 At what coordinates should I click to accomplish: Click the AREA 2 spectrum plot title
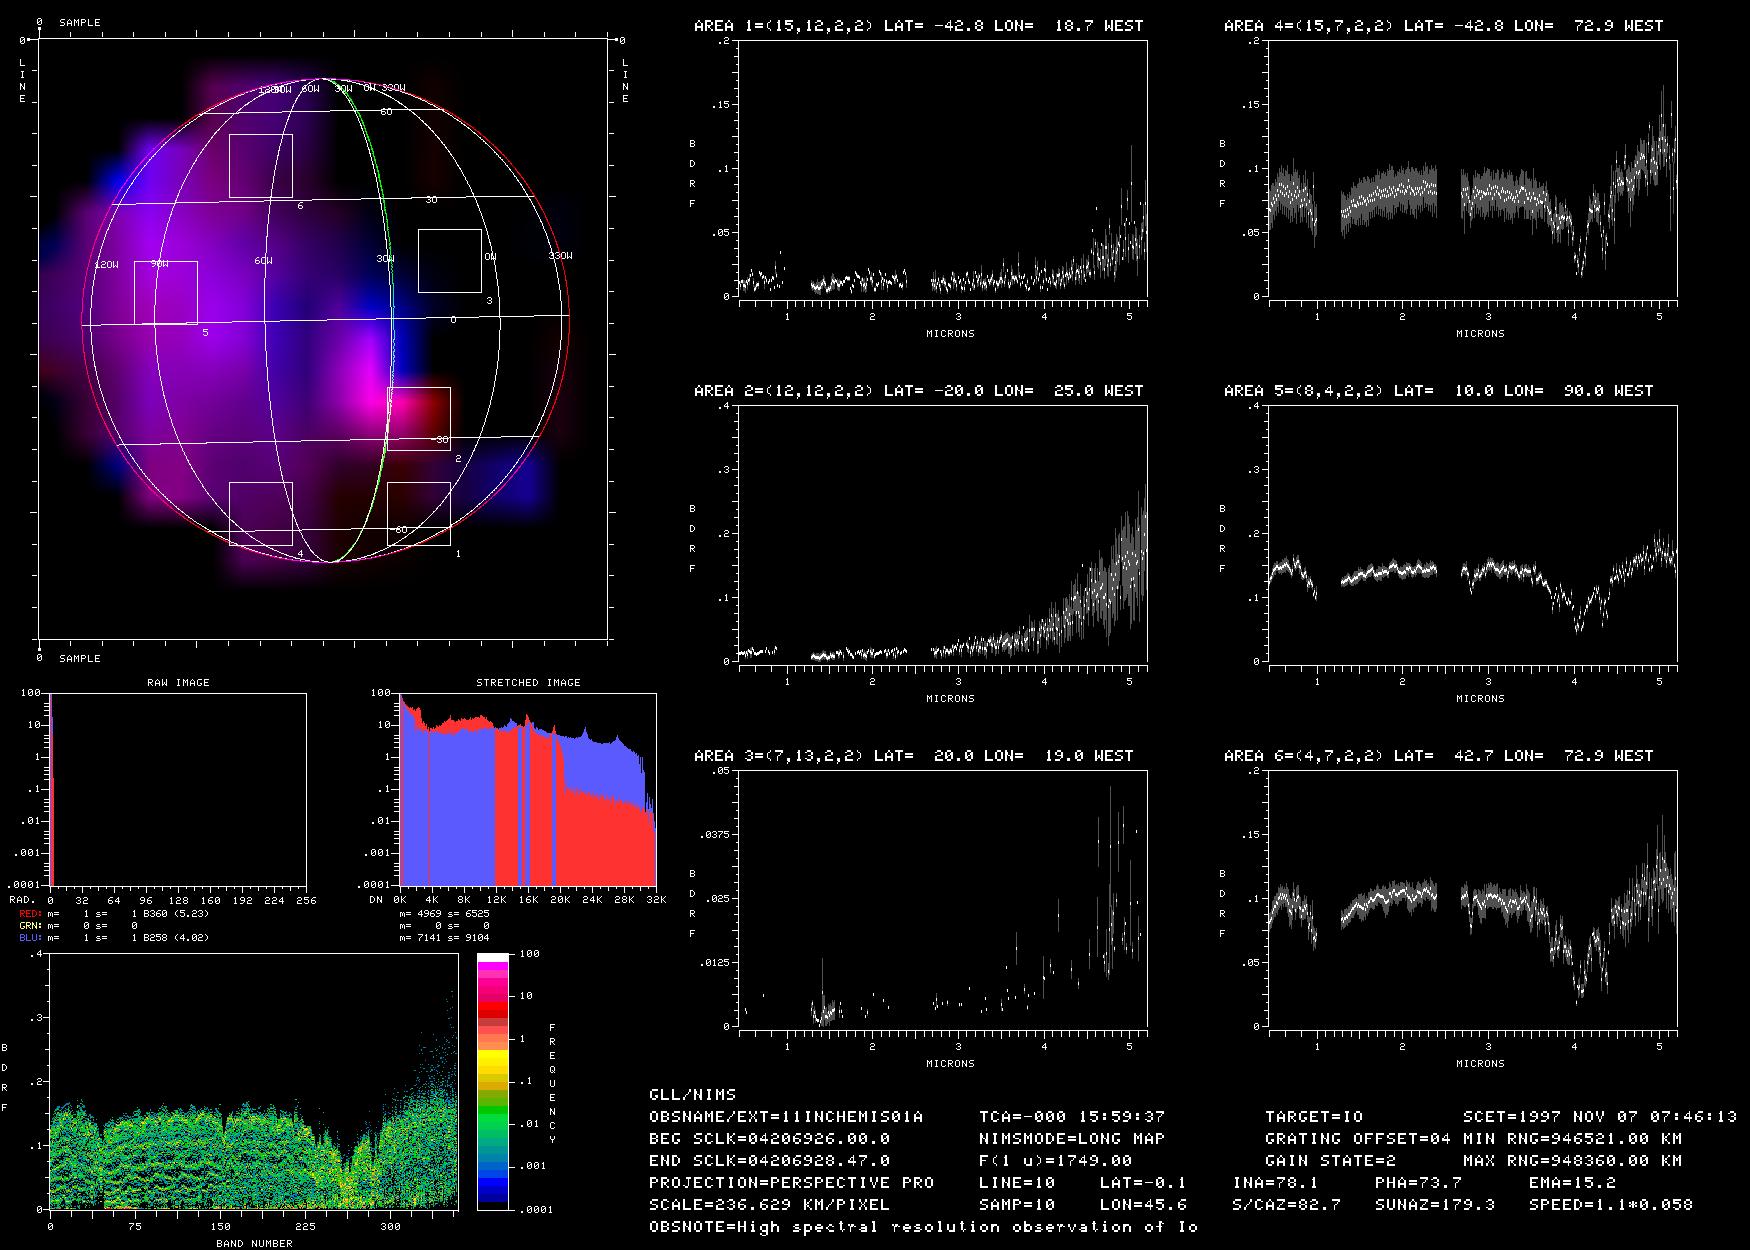pos(918,391)
